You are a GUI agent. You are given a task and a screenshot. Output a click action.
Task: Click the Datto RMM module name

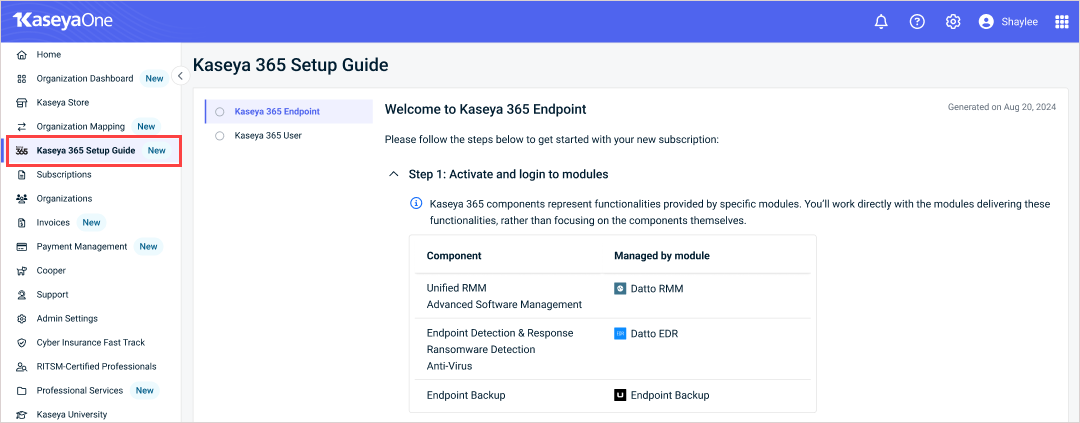pos(657,289)
